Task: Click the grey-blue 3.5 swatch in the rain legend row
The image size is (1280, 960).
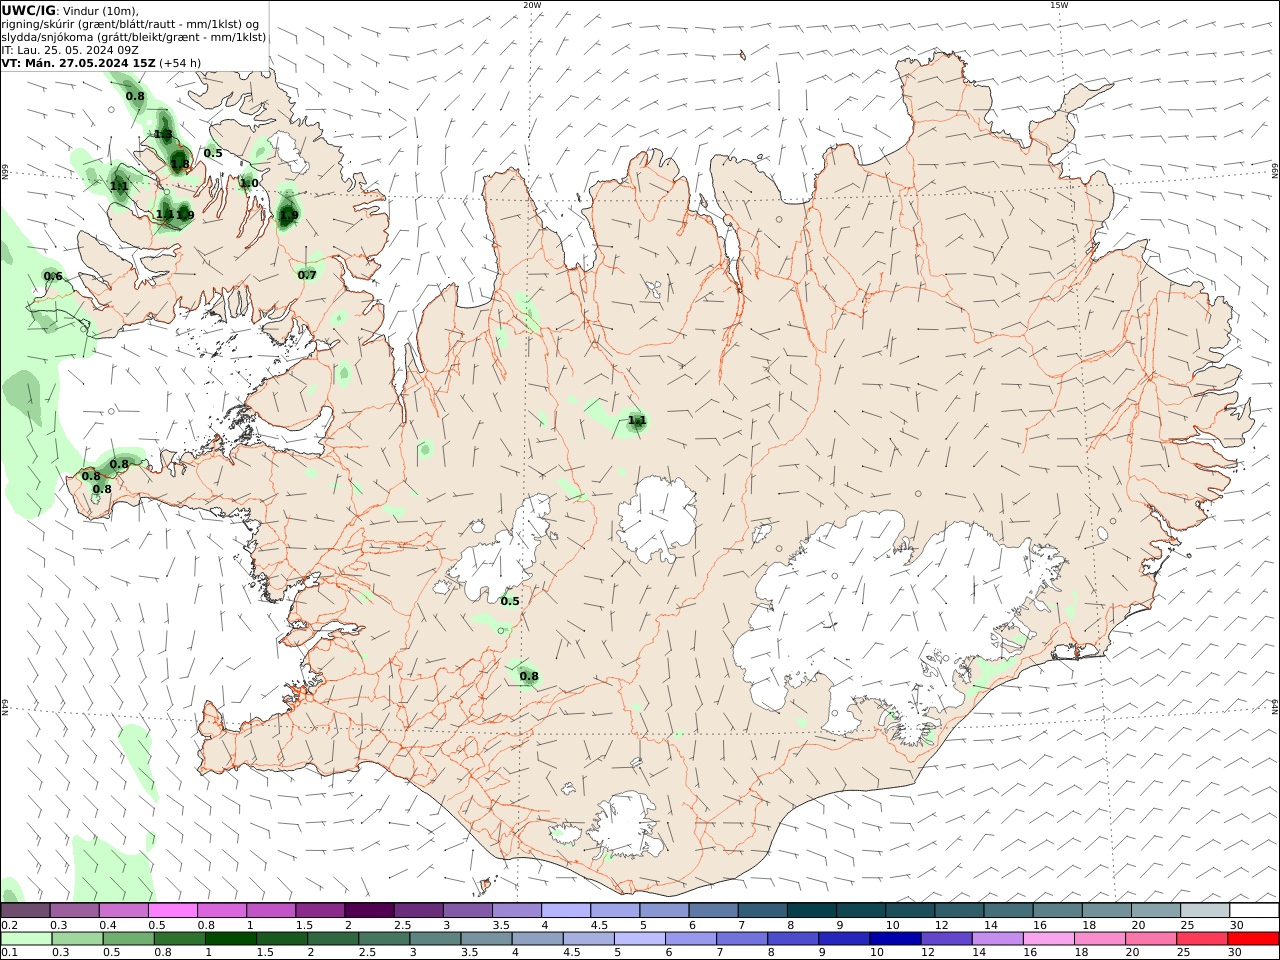Action: click(486, 939)
